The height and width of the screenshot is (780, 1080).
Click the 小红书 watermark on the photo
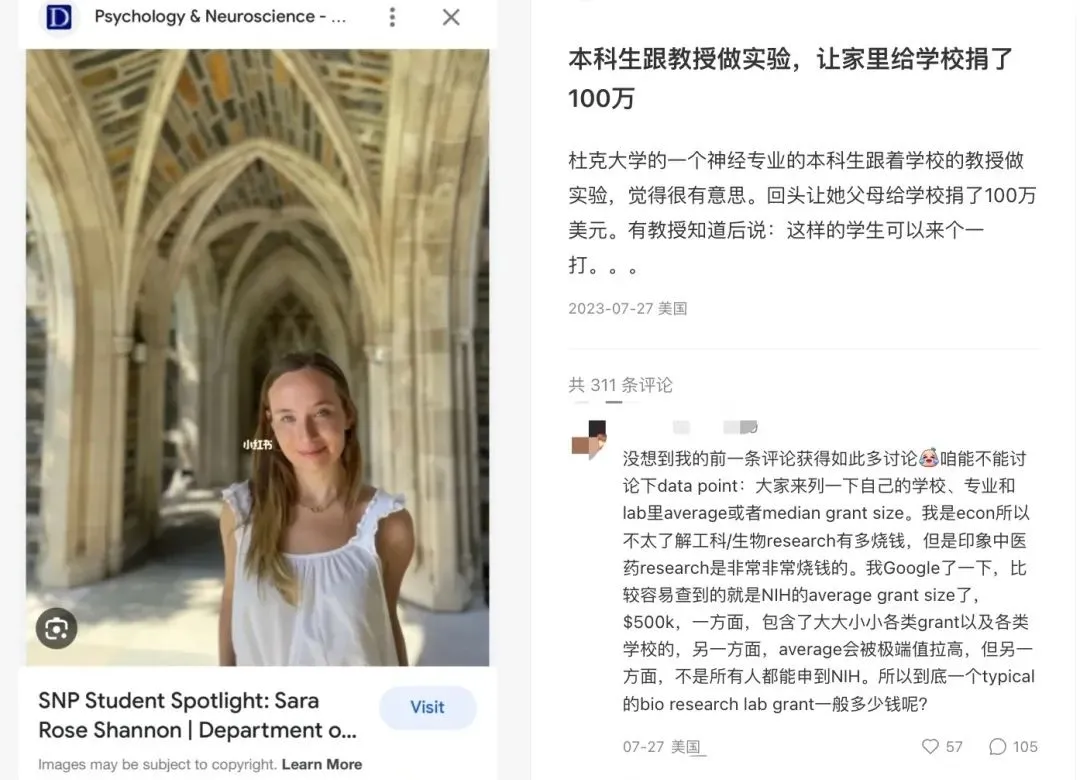coord(257,444)
